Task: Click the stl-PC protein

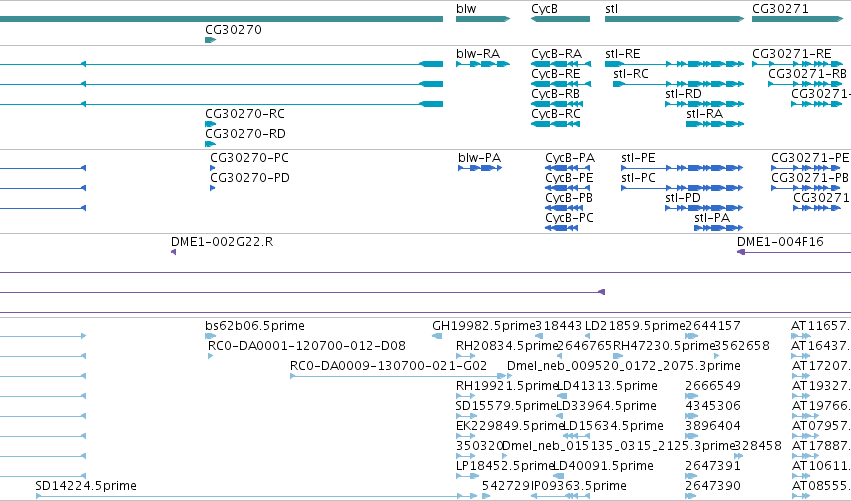Action: tap(682, 188)
